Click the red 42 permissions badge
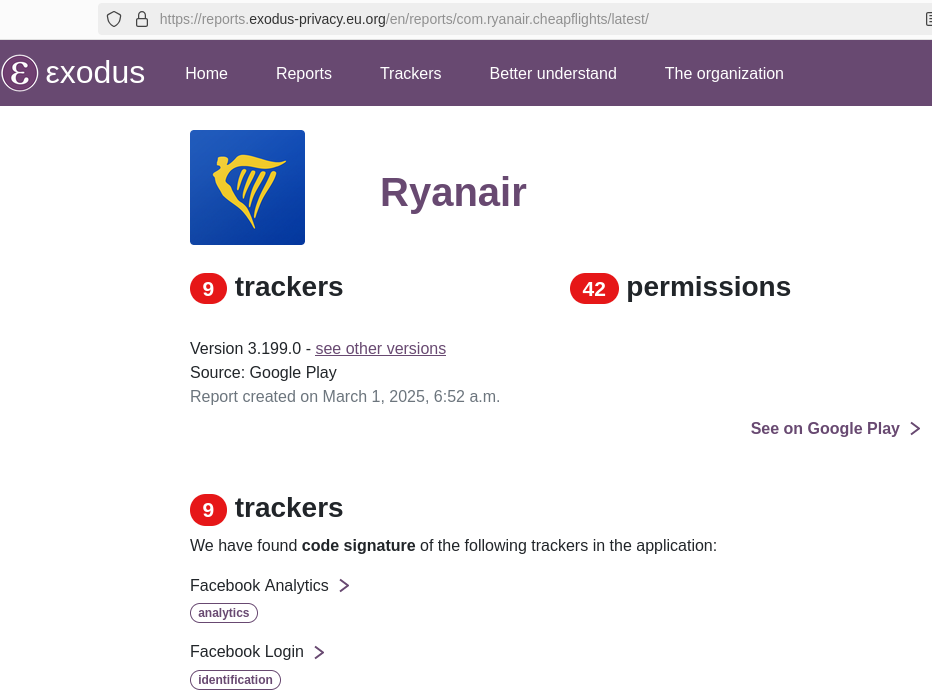The height and width of the screenshot is (697, 932). click(594, 289)
